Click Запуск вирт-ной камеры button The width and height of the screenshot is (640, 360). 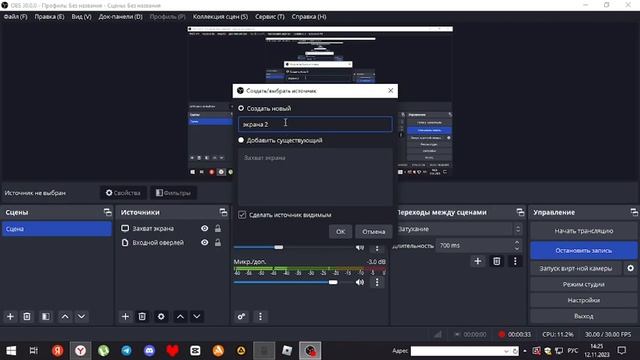tap(576, 268)
